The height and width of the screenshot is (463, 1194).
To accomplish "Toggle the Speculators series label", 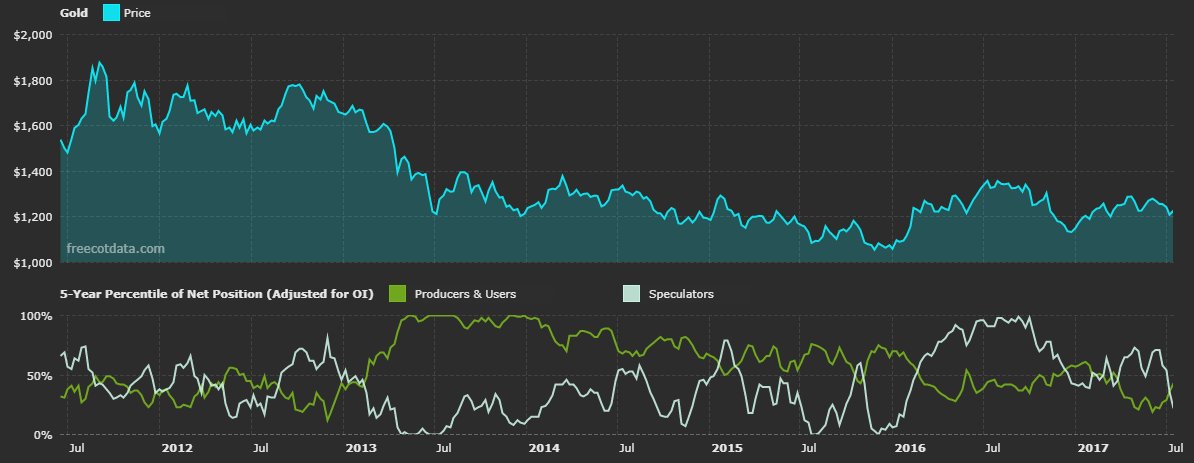I will tap(681, 294).
